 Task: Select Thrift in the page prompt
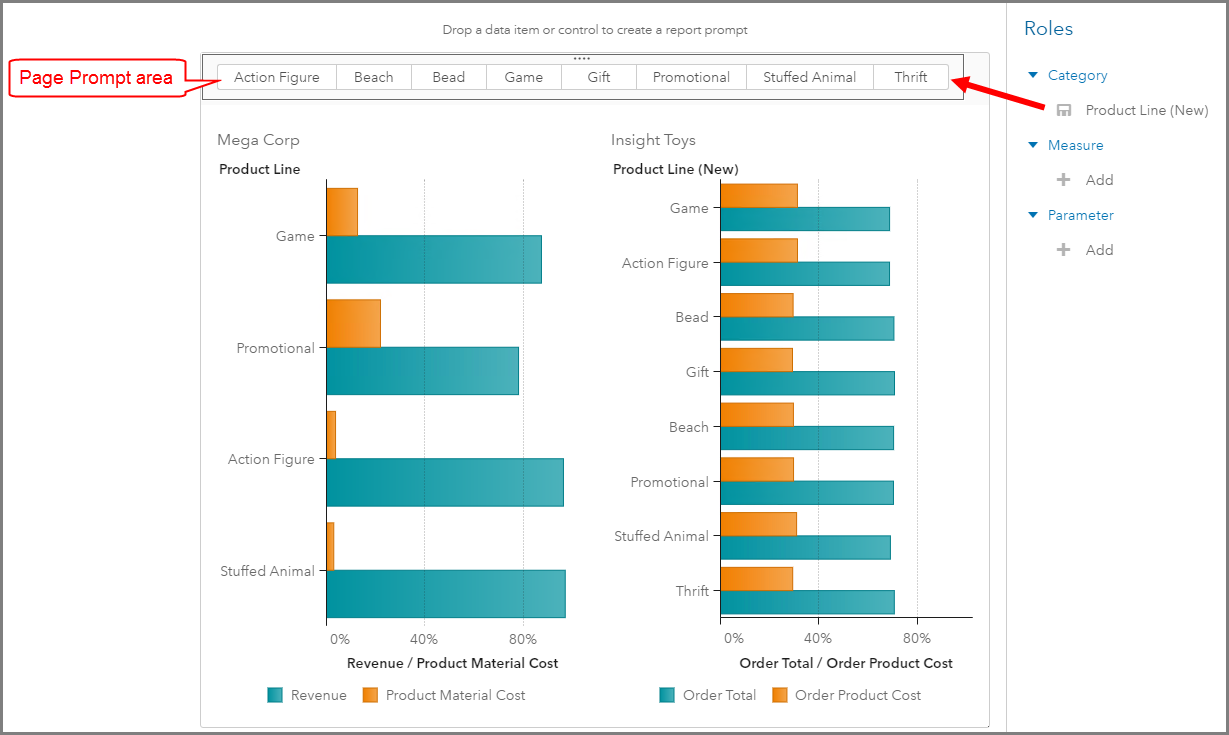coord(910,78)
